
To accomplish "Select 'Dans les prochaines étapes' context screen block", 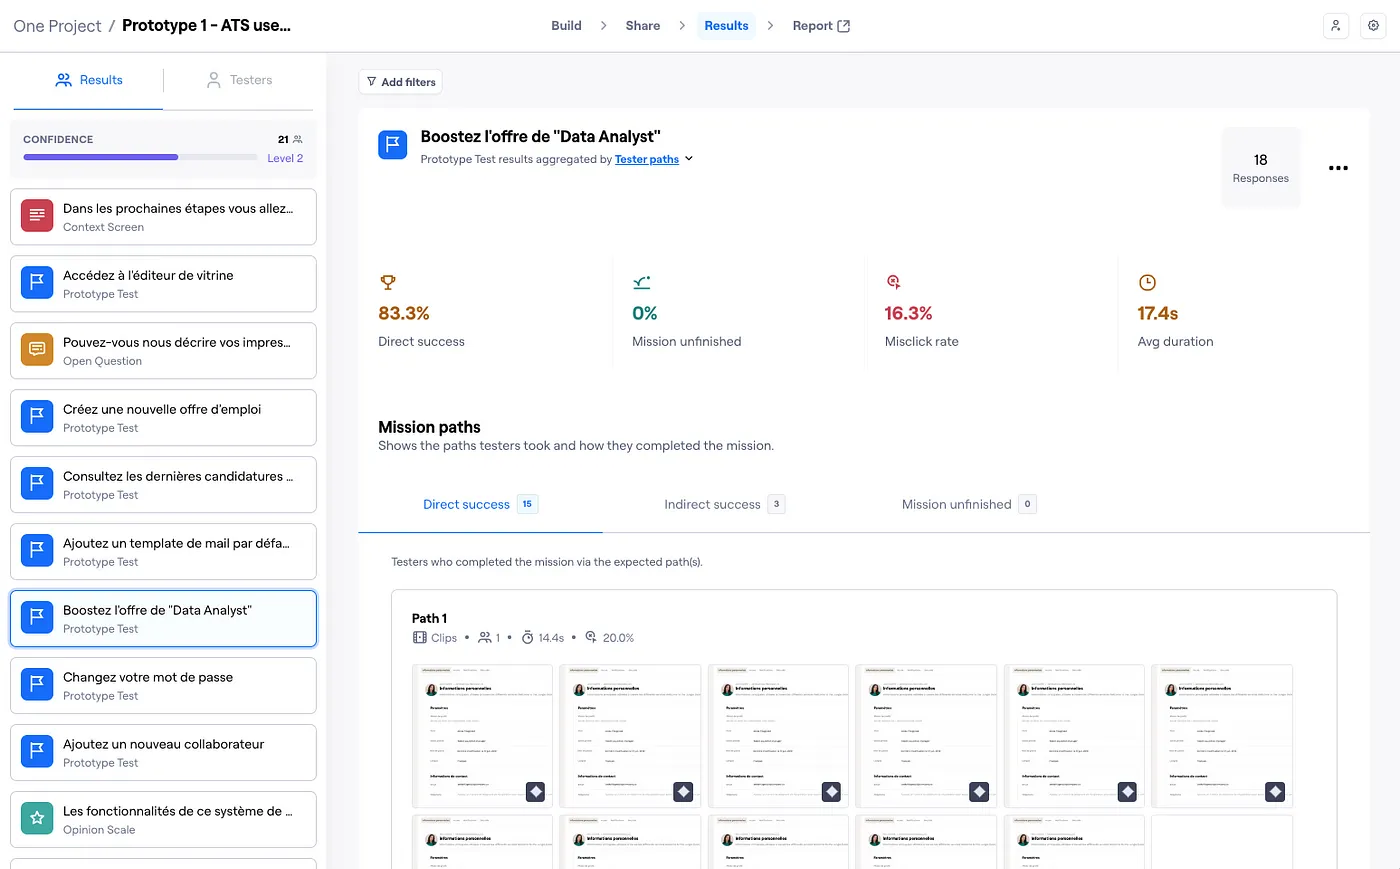I will pyautogui.click(x=163, y=217).
